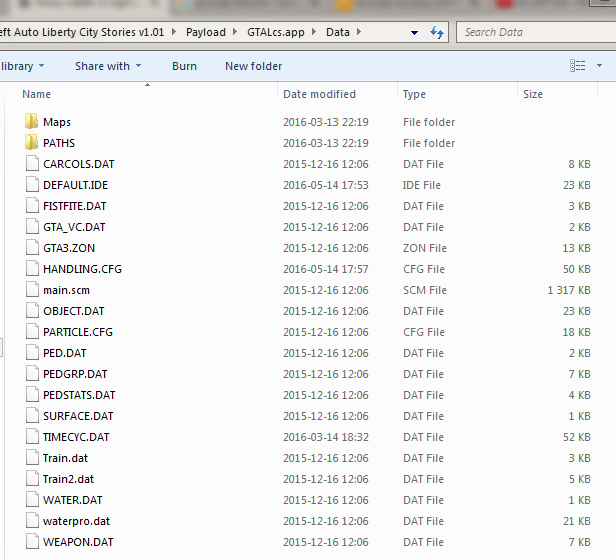Click the 2016-03-14 18:32 date cell
The image size is (616, 560).
(326, 437)
